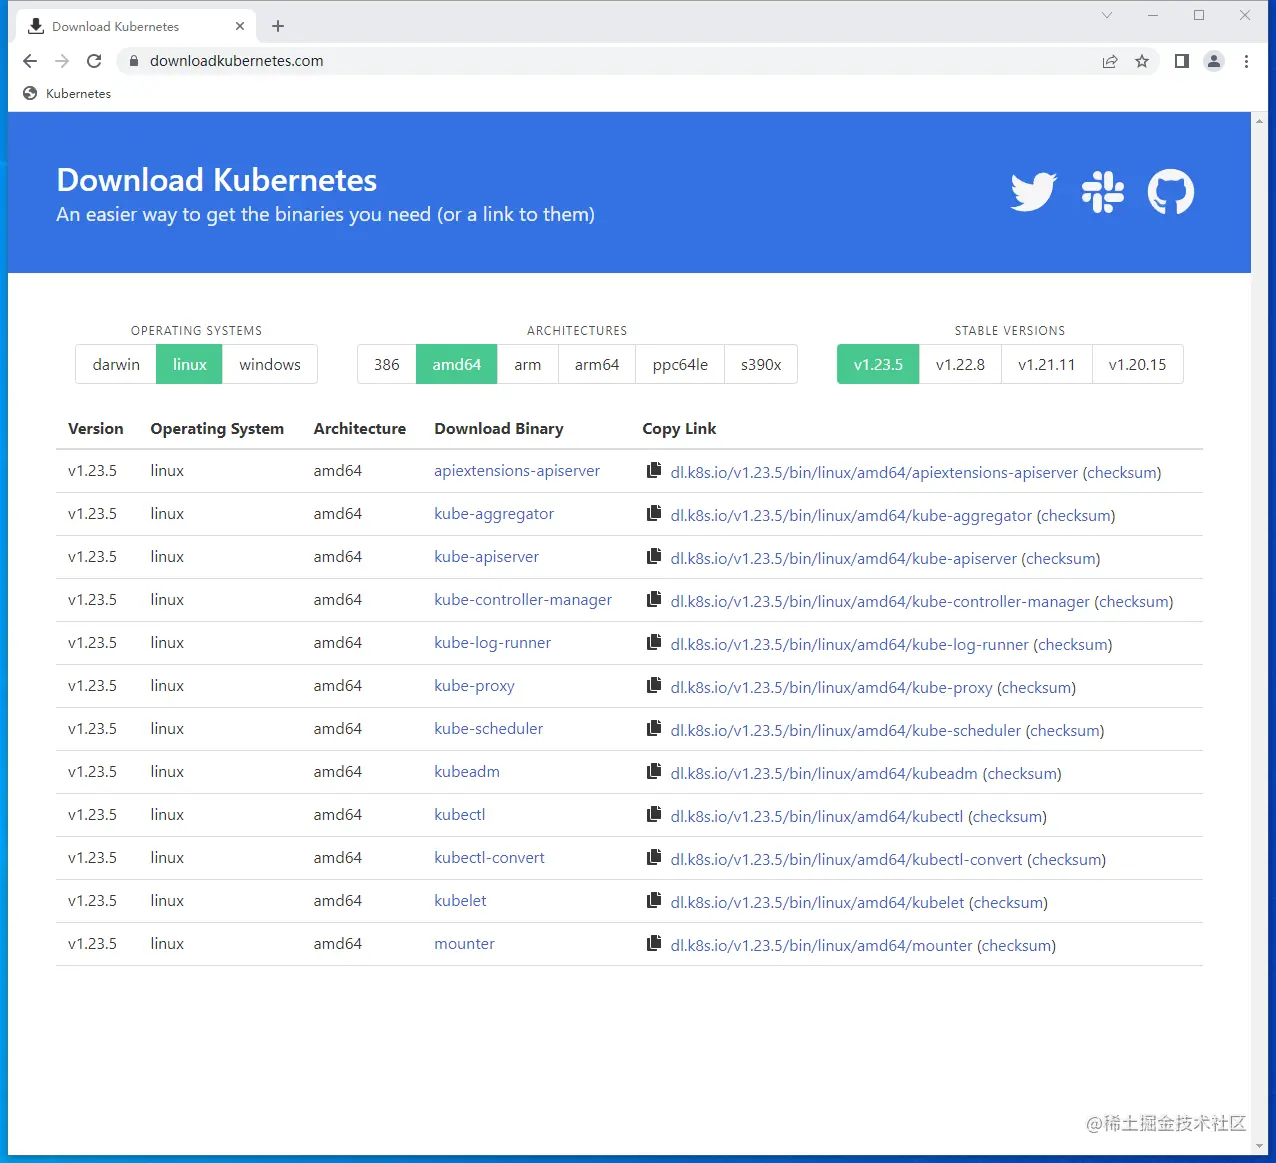The image size is (1276, 1163).
Task: Select the arm architecture filter
Action: coord(528,364)
